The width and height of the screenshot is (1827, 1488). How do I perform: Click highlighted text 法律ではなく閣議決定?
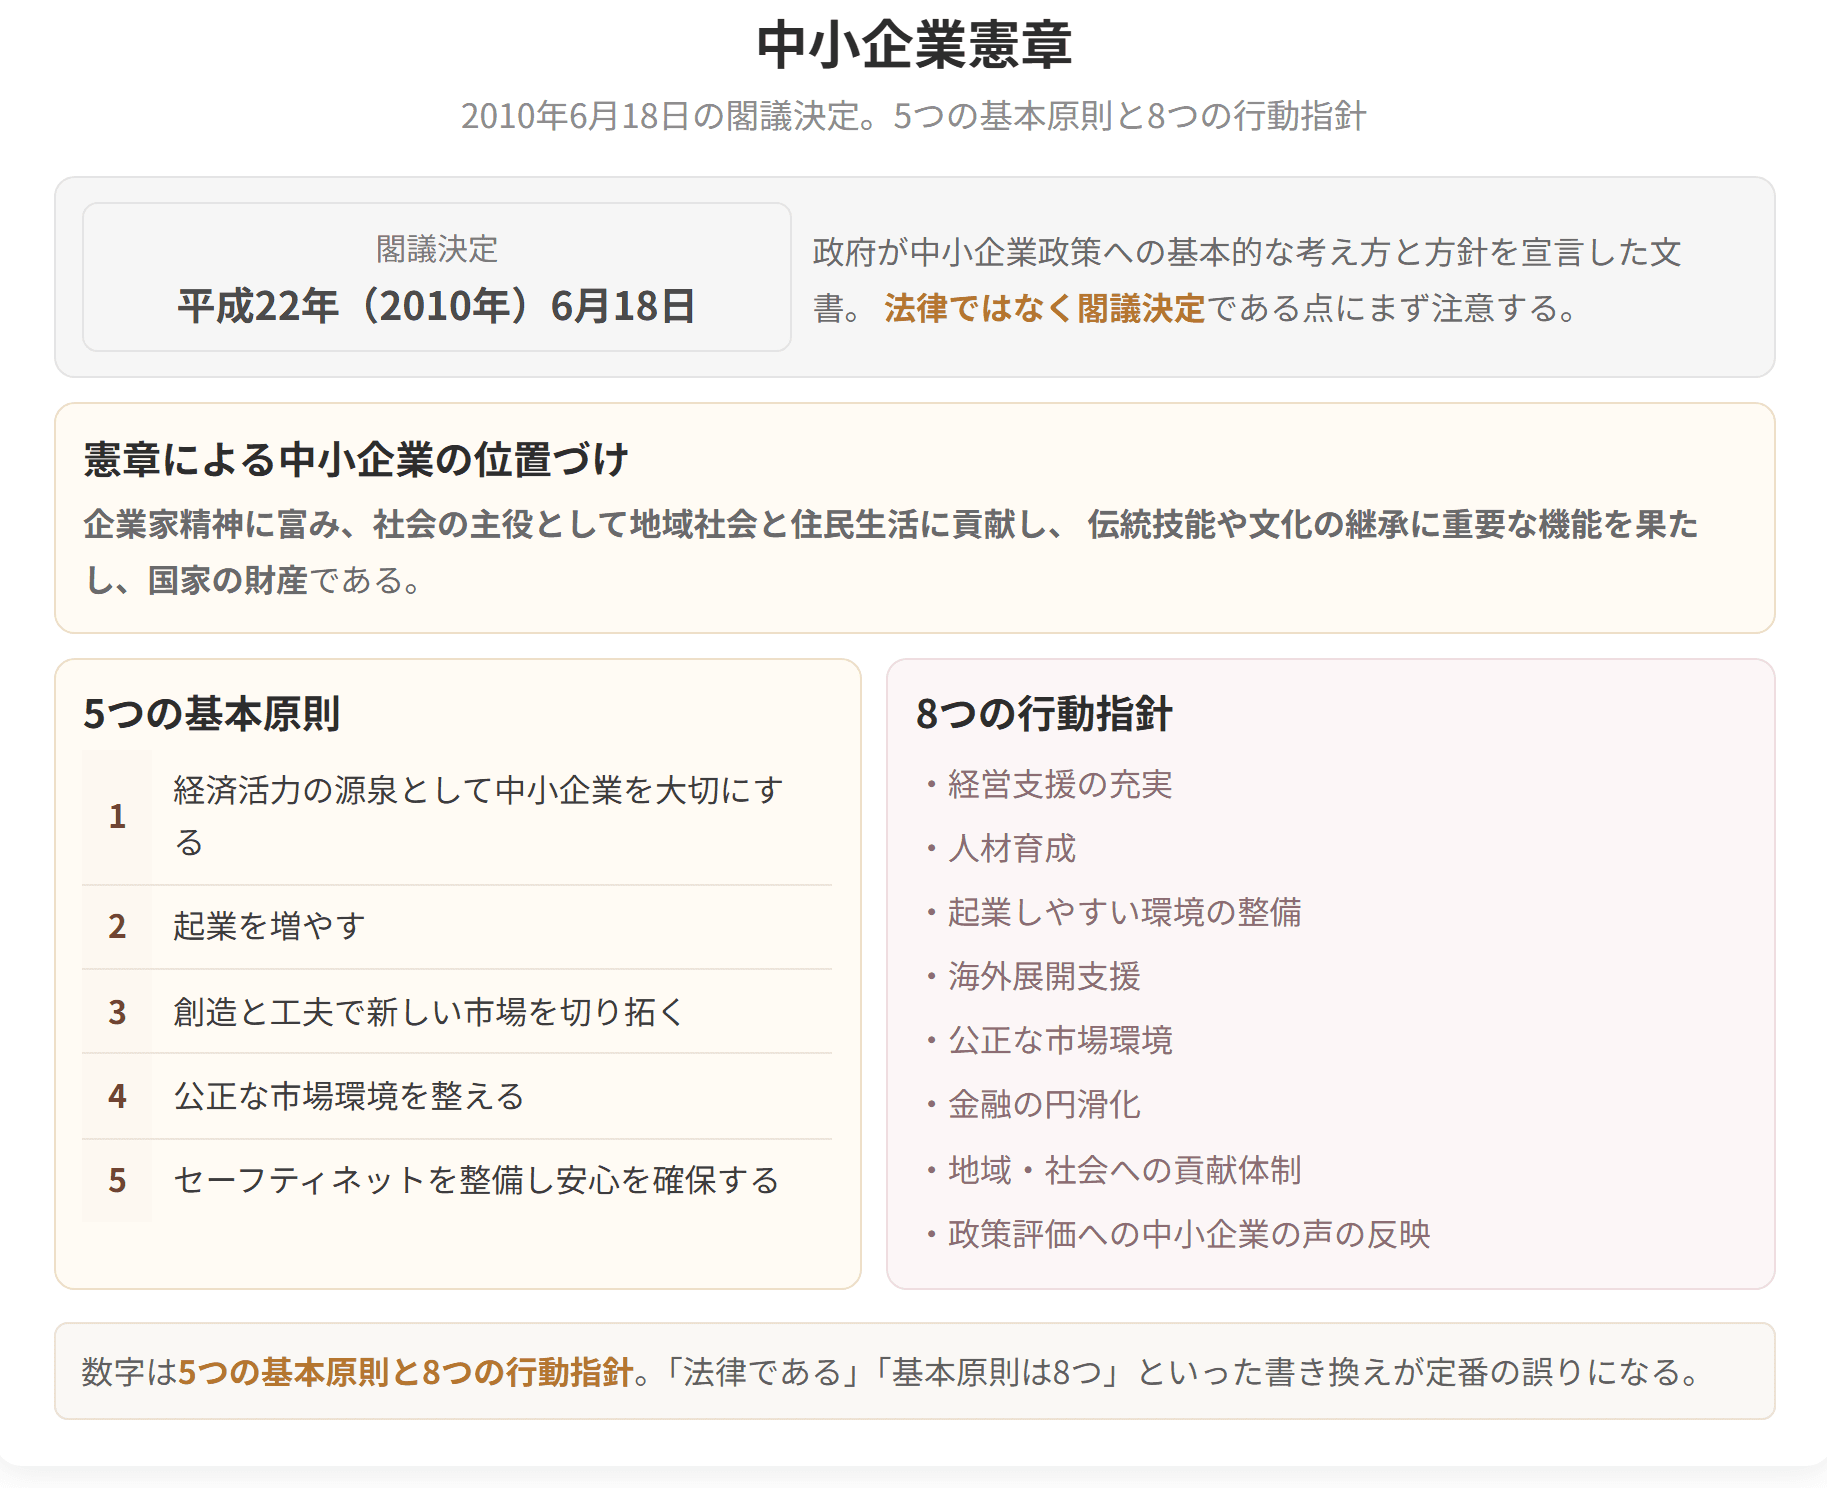1044,308
